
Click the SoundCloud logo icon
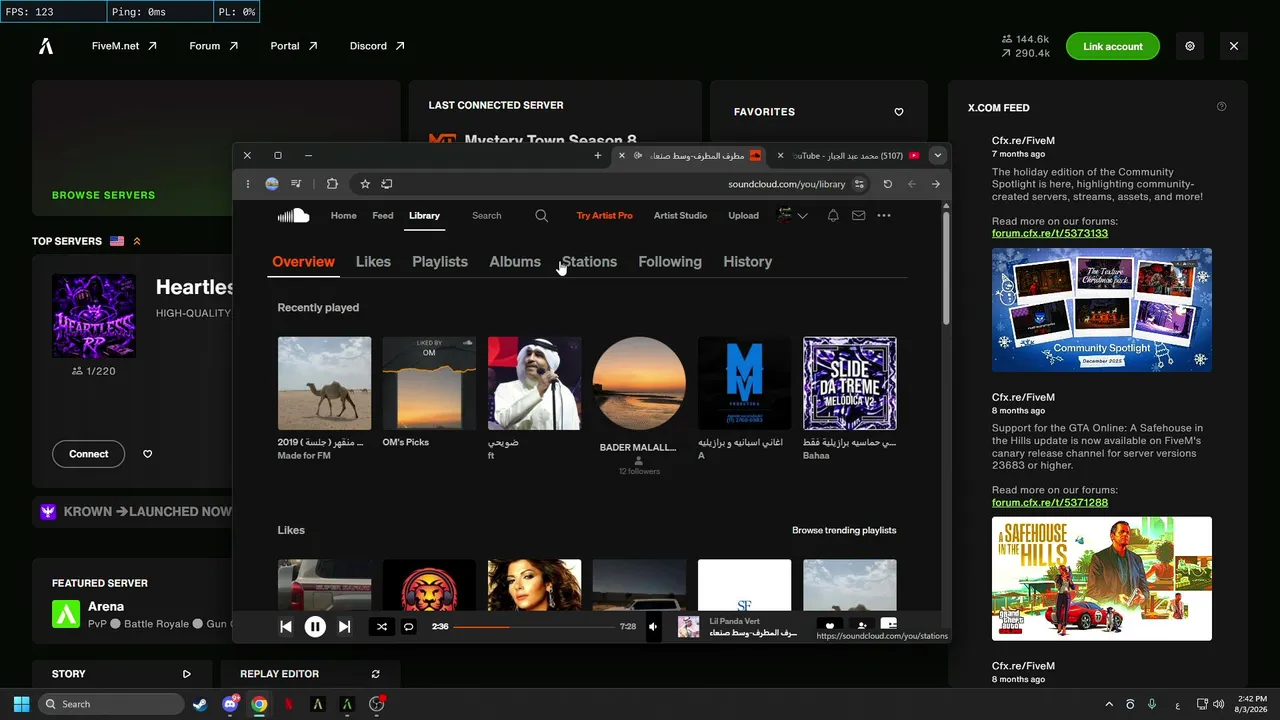293,215
